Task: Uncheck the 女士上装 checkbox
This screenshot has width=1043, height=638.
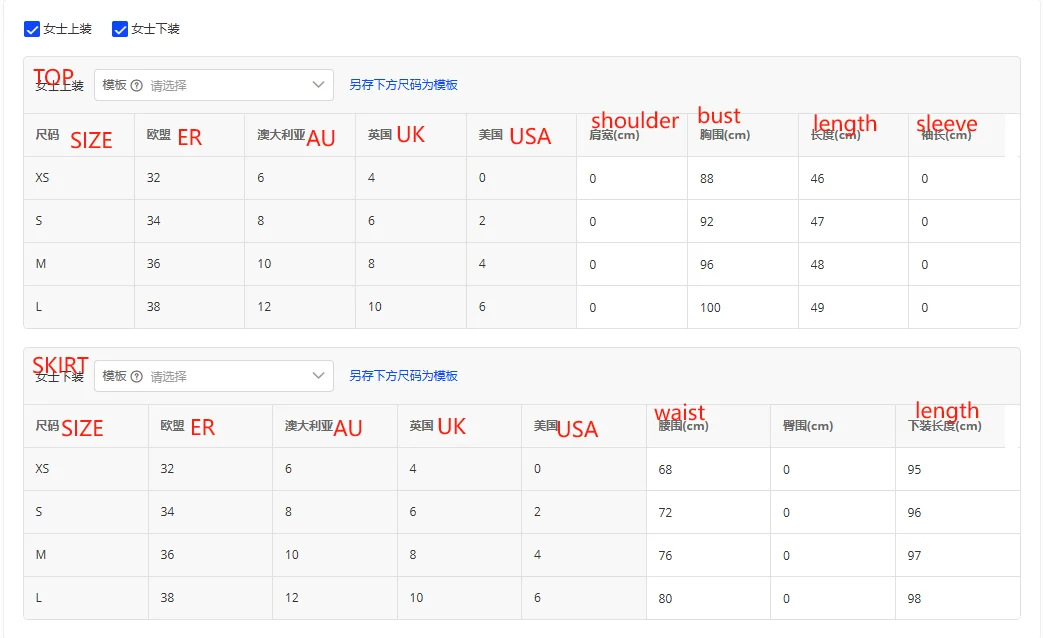Action: point(32,29)
